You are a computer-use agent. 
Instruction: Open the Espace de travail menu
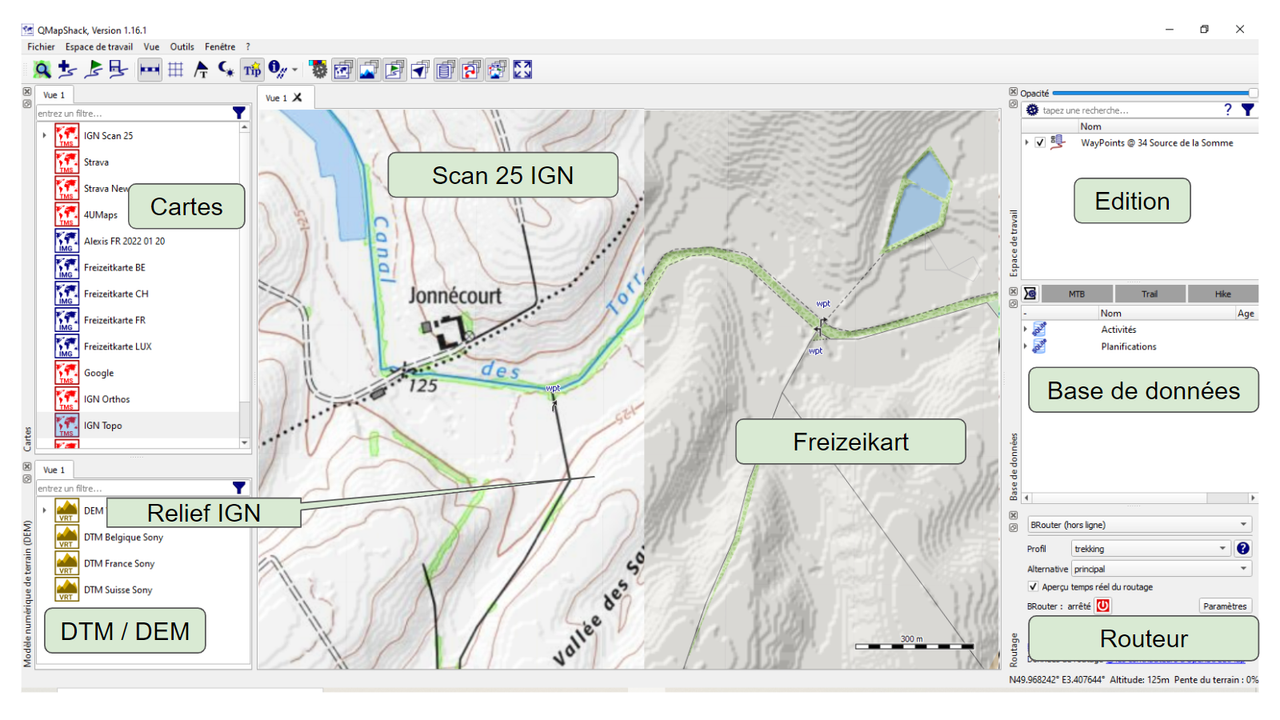click(x=99, y=47)
